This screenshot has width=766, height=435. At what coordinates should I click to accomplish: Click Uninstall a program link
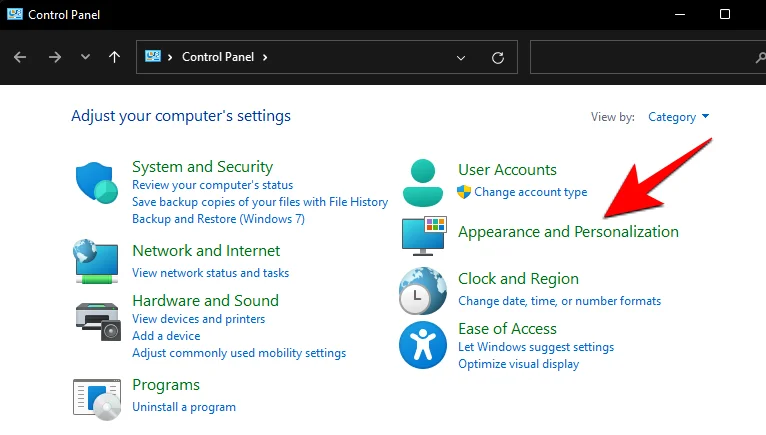(184, 407)
